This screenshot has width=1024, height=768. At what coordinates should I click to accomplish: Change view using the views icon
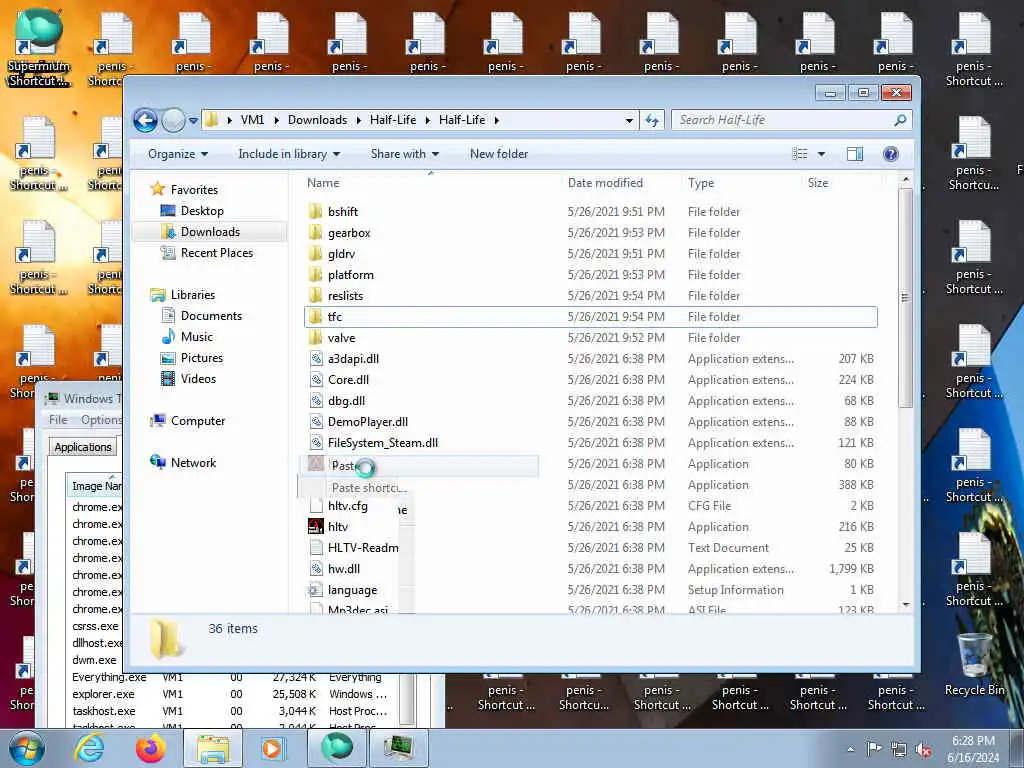coord(799,154)
